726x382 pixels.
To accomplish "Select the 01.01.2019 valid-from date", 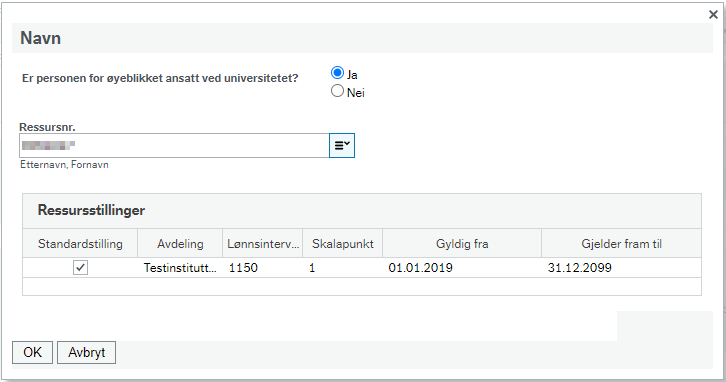I will pos(462,268).
